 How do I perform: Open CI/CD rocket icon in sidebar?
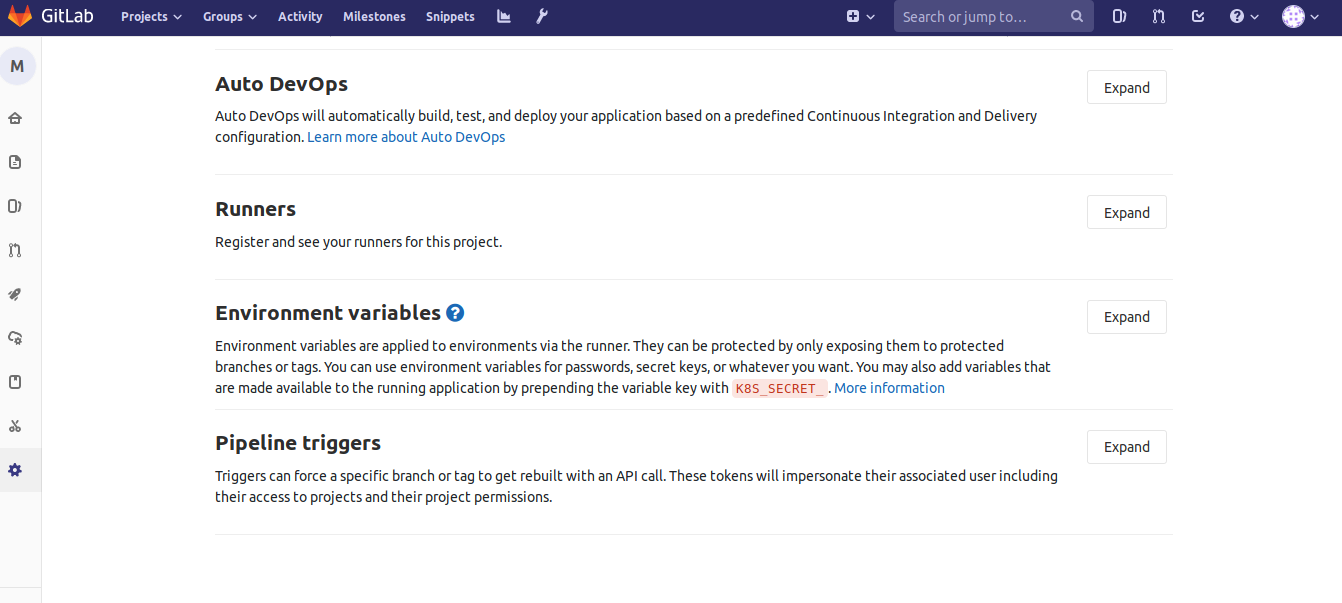point(15,294)
